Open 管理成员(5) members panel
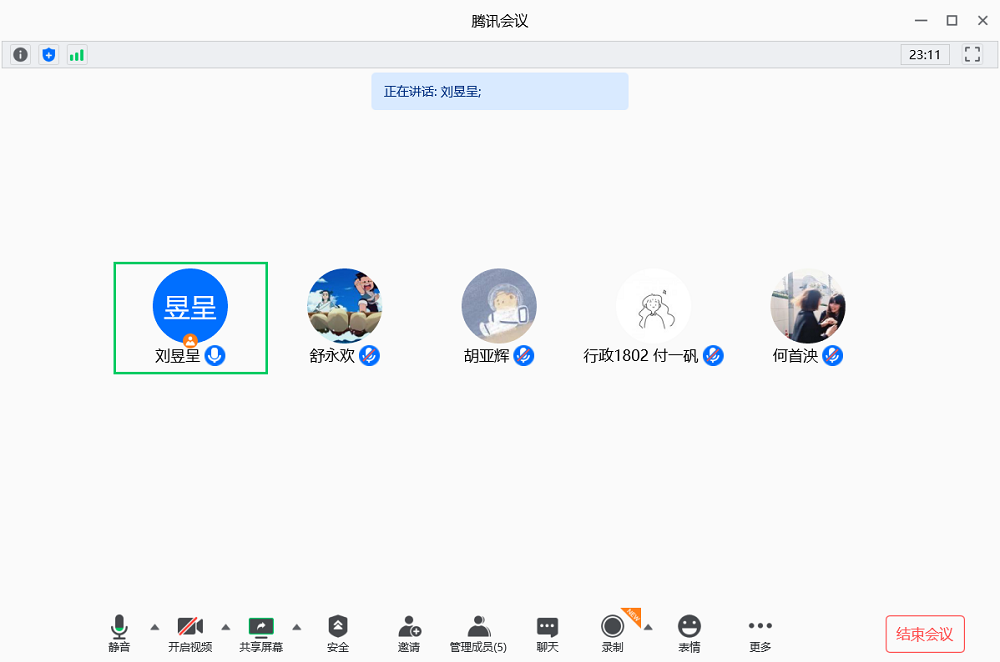The image size is (1000, 662). click(x=478, y=633)
